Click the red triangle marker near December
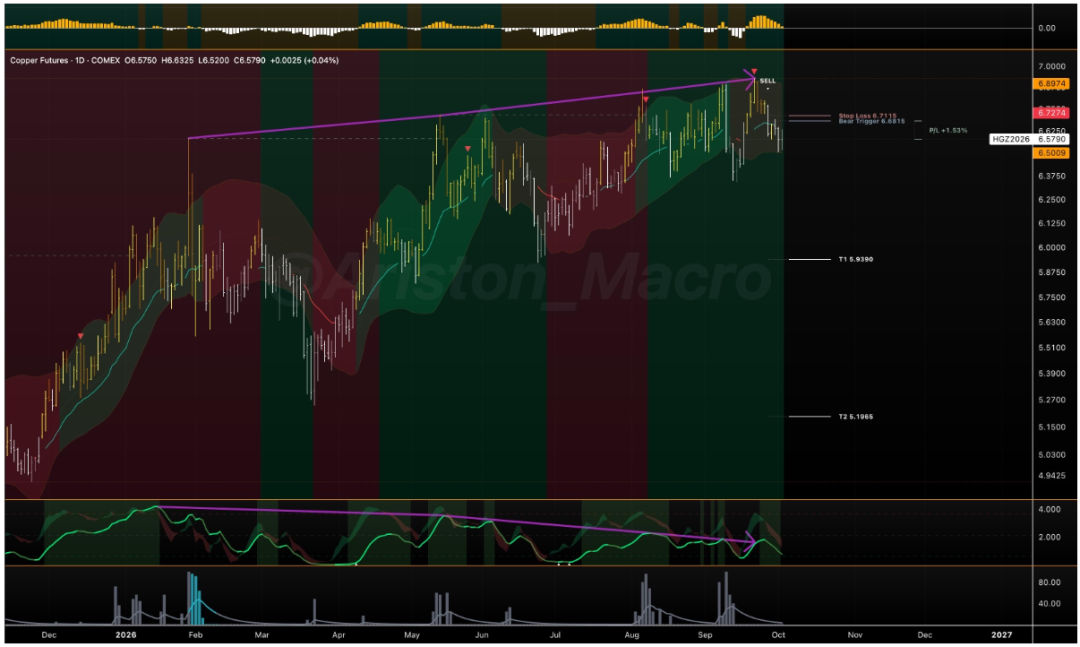 [x=81, y=336]
